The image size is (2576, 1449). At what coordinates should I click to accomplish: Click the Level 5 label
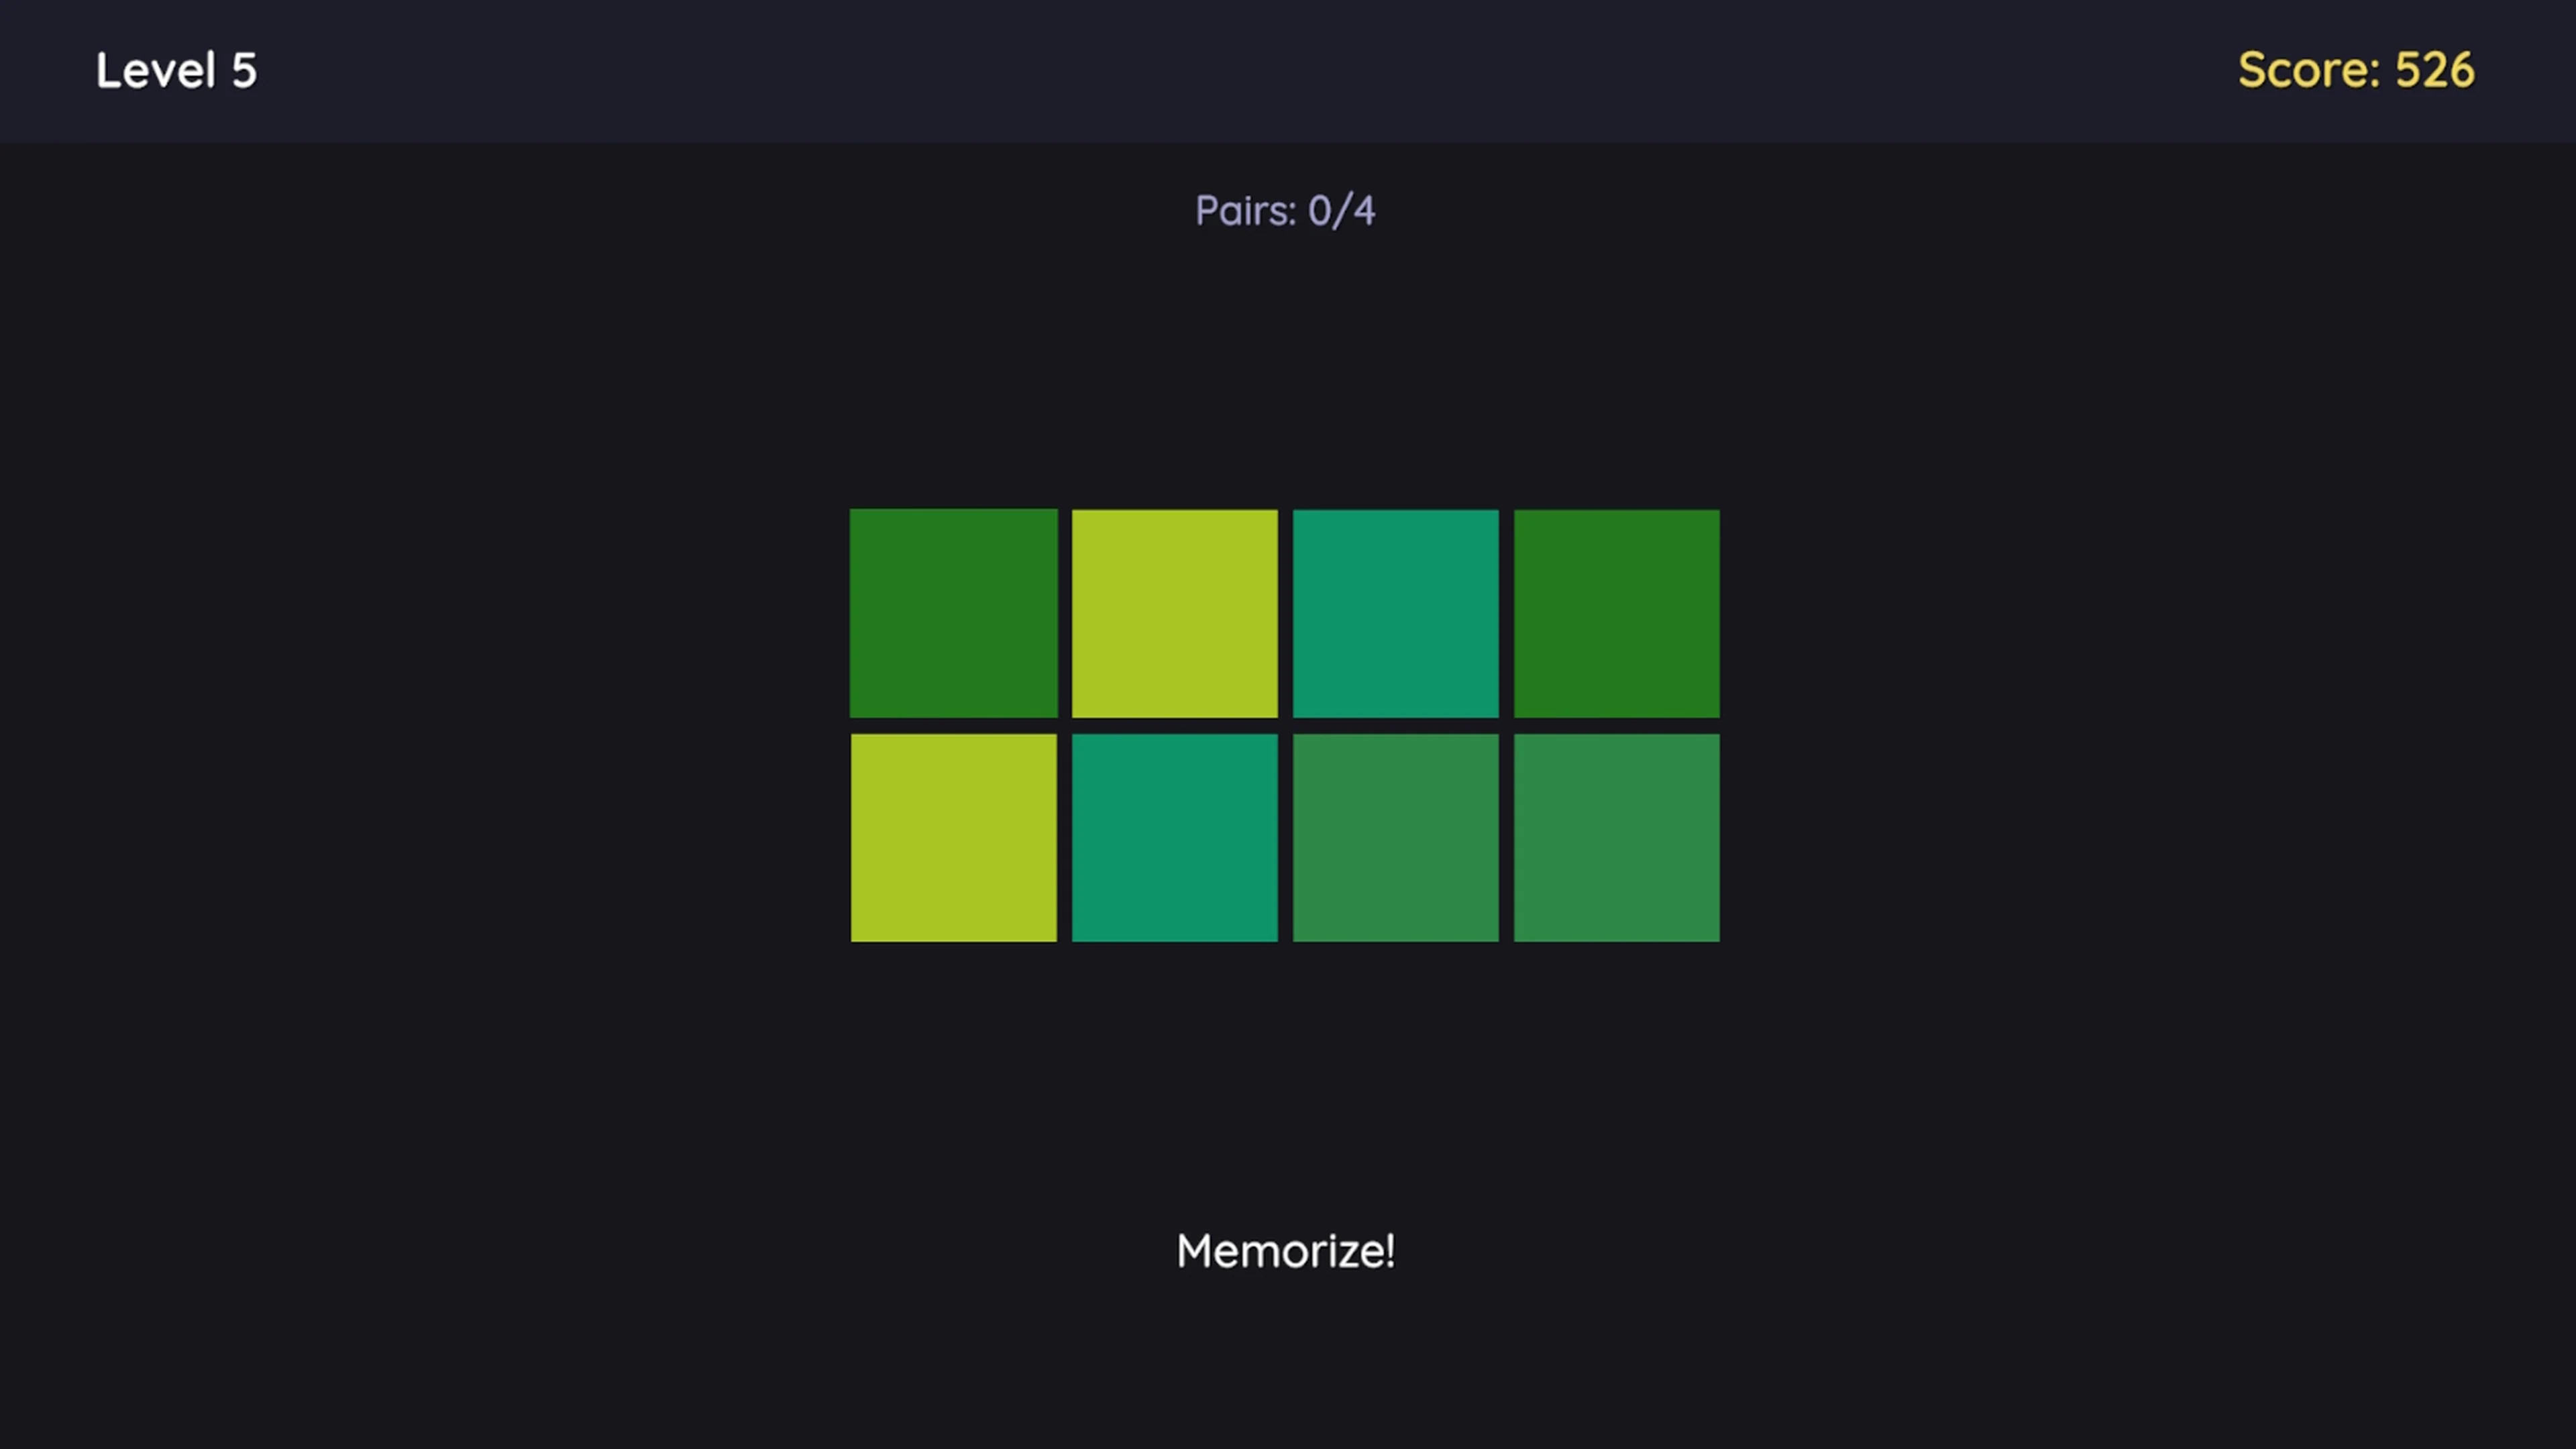[177, 70]
